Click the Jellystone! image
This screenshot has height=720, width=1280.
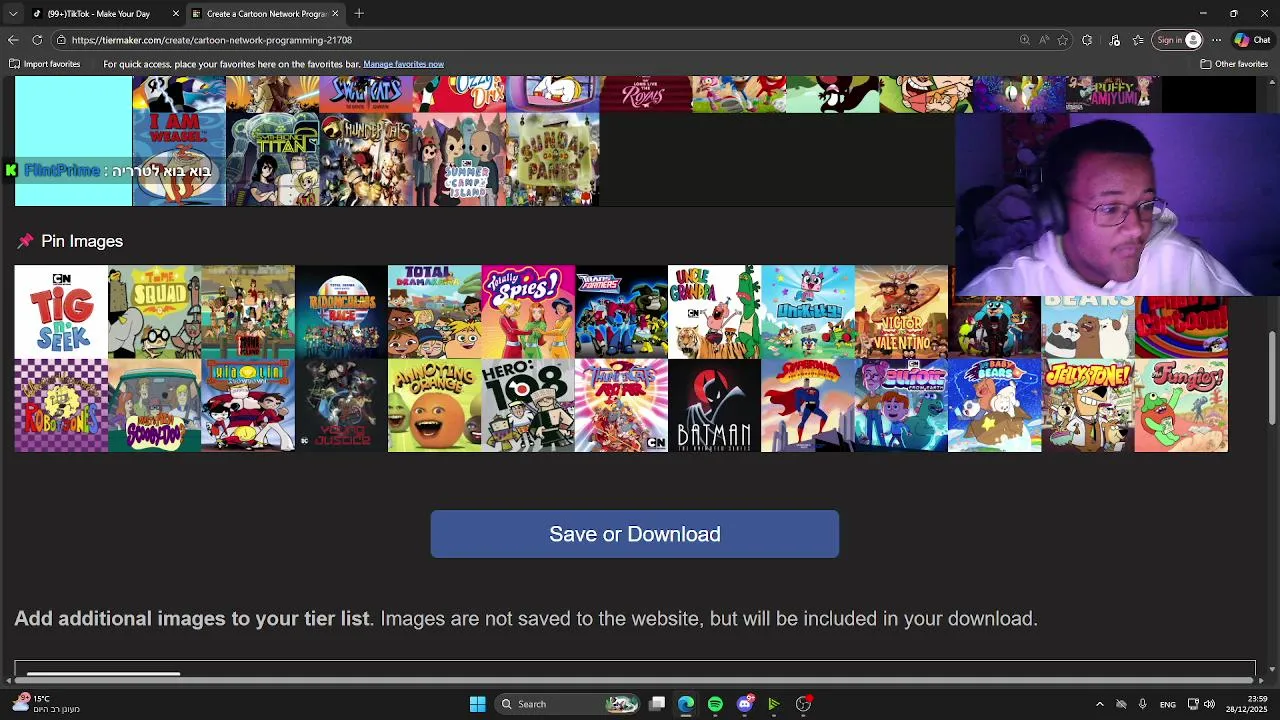point(1088,405)
